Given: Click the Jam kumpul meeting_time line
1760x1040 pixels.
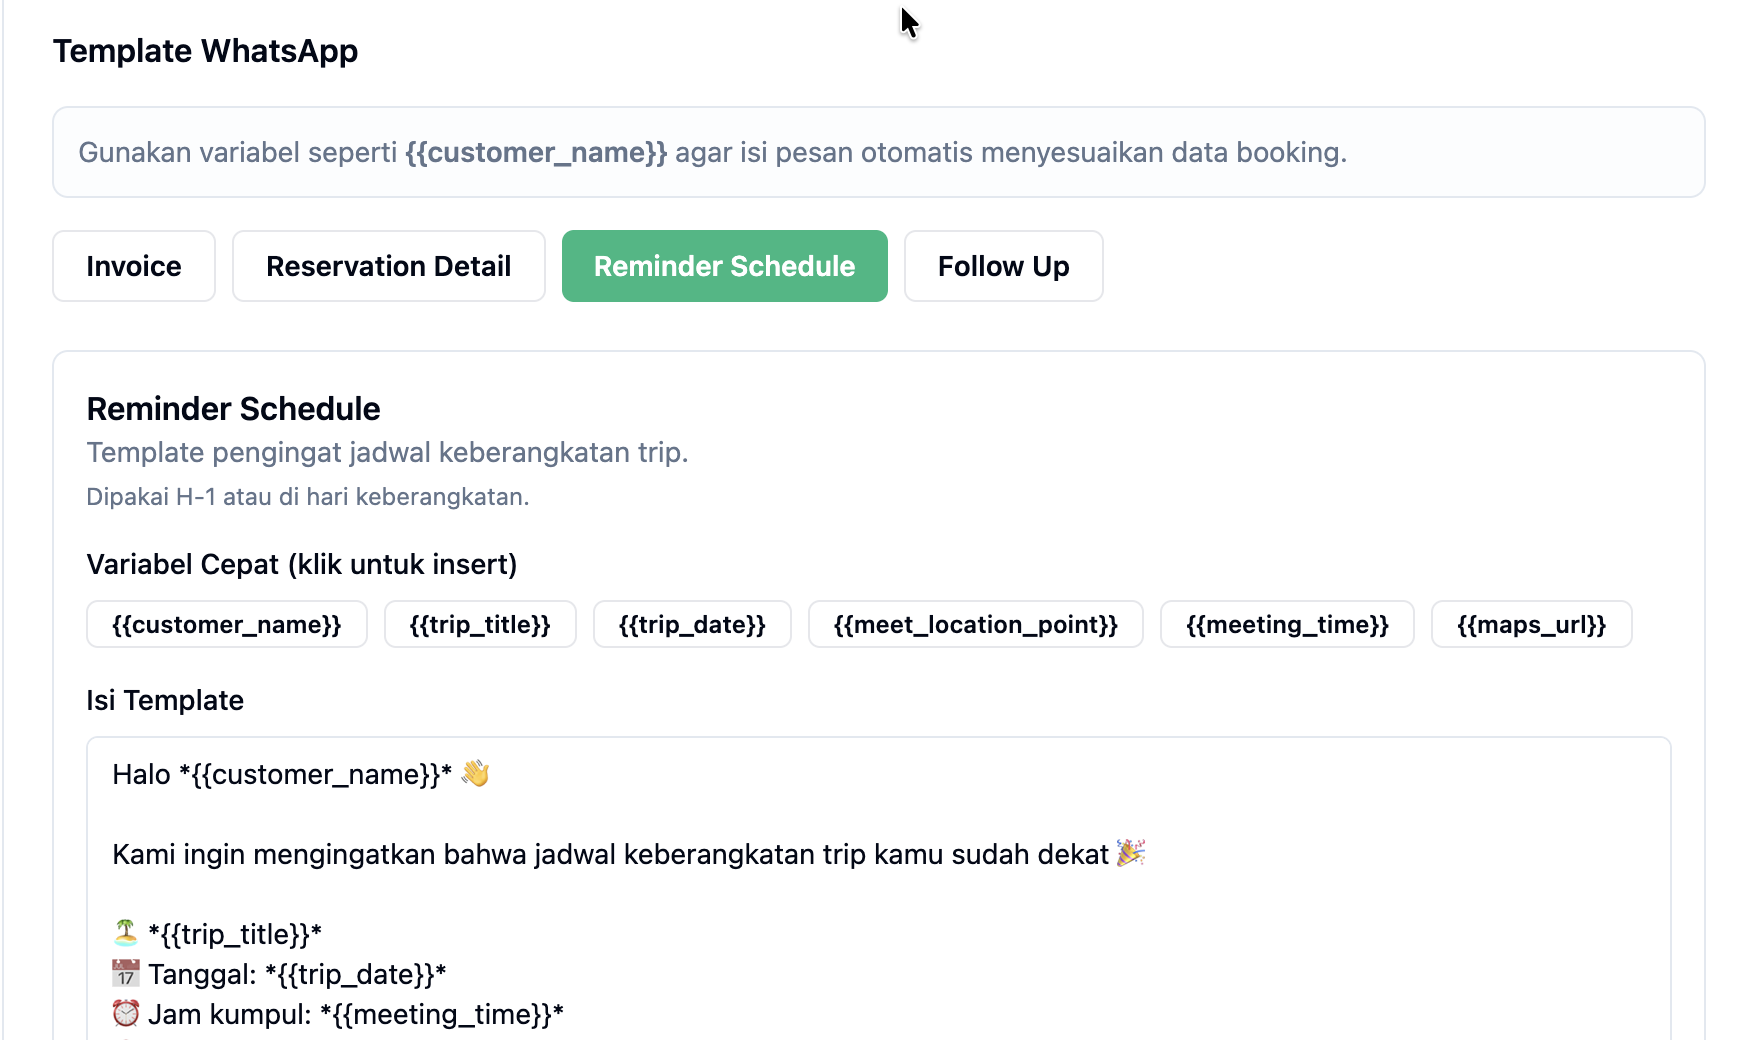Looking at the screenshot, I should pos(338,1014).
